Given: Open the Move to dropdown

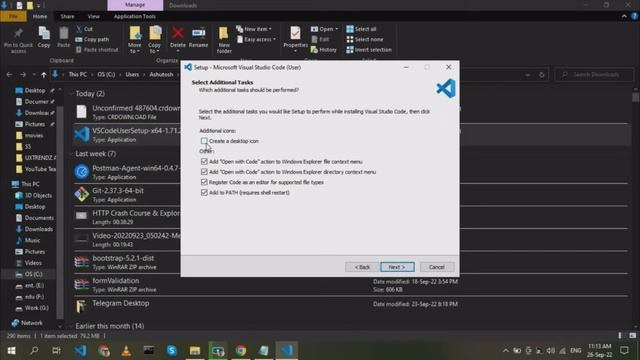Looking at the screenshot, I should [135, 40].
